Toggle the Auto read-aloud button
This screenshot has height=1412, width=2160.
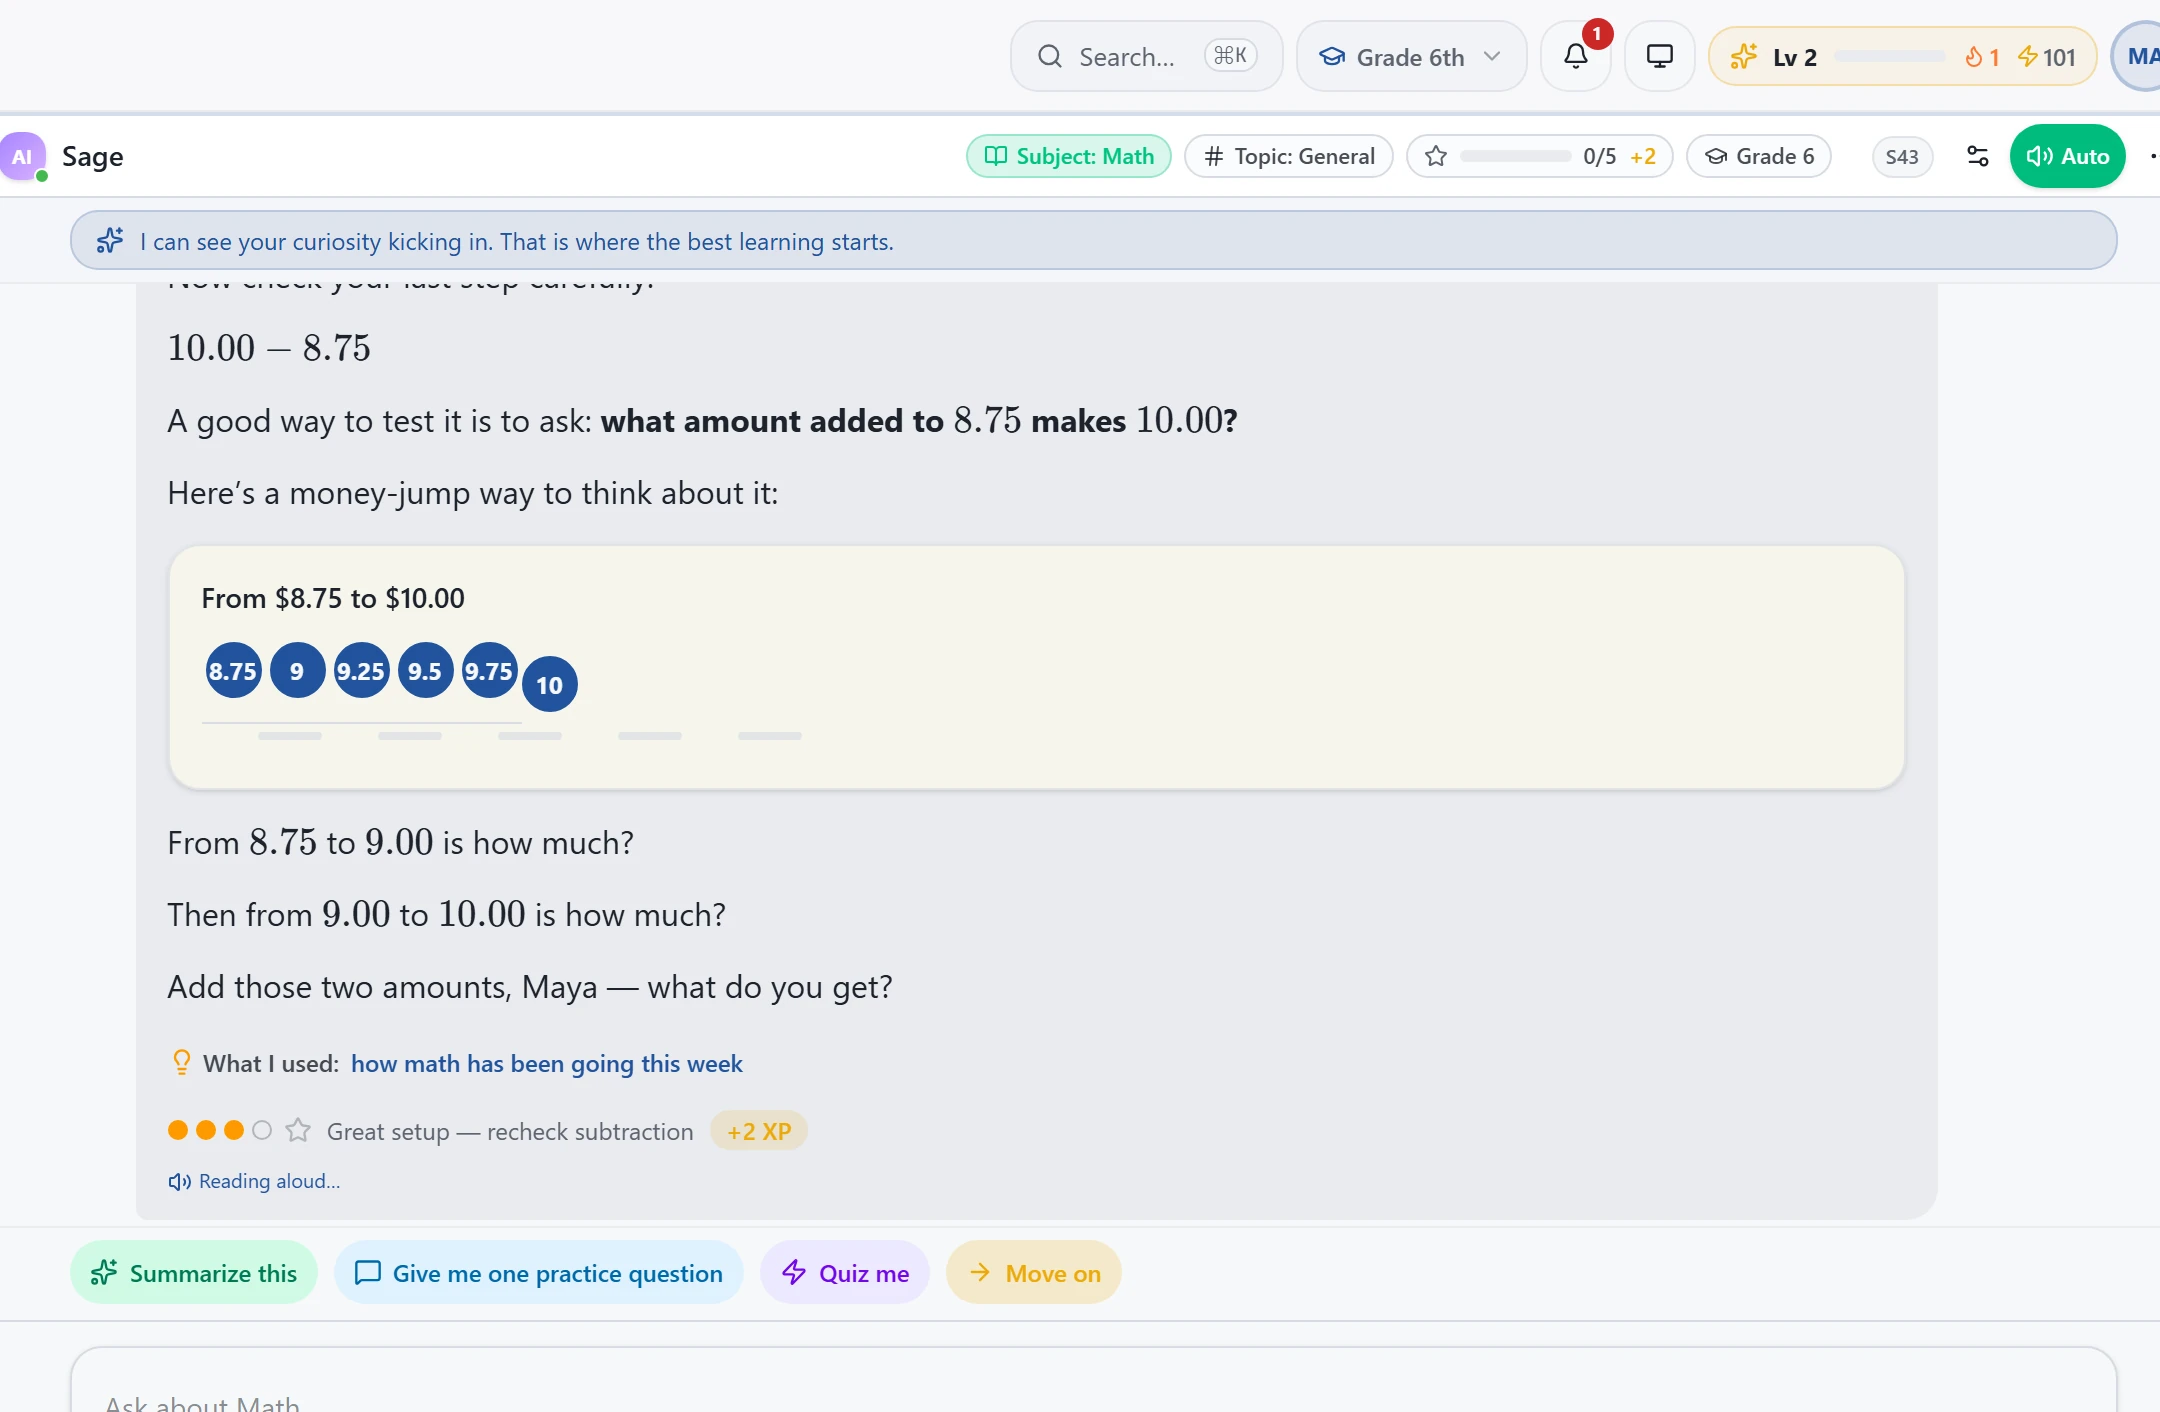coord(2067,156)
